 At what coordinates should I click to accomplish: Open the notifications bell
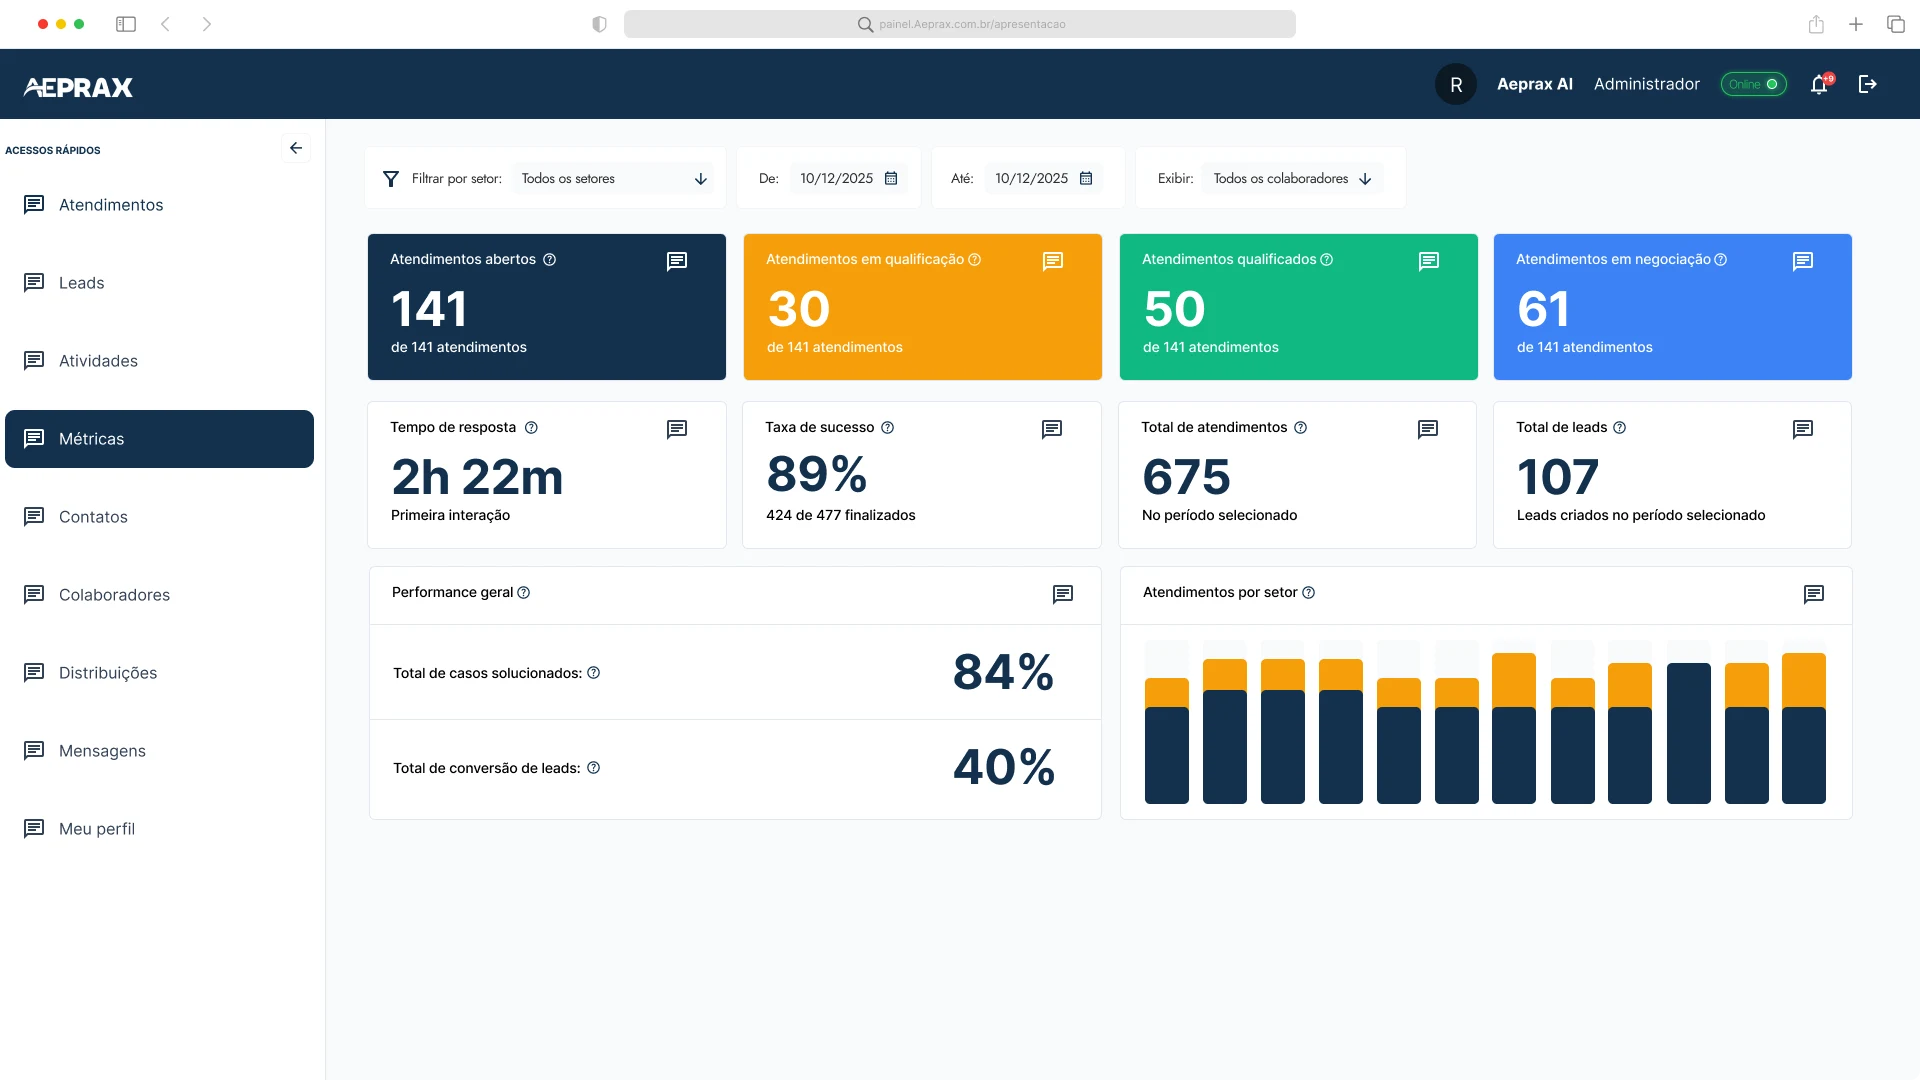coord(1820,85)
